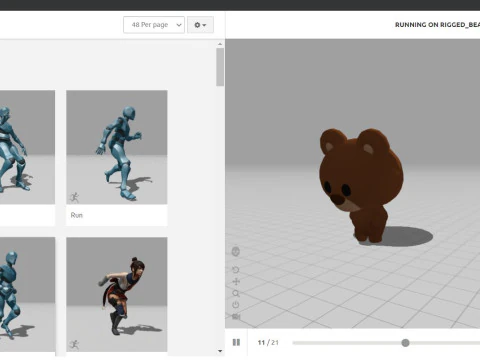The width and height of the screenshot is (480, 360).
Task: Pause the bear running animation
Action: tap(236, 342)
